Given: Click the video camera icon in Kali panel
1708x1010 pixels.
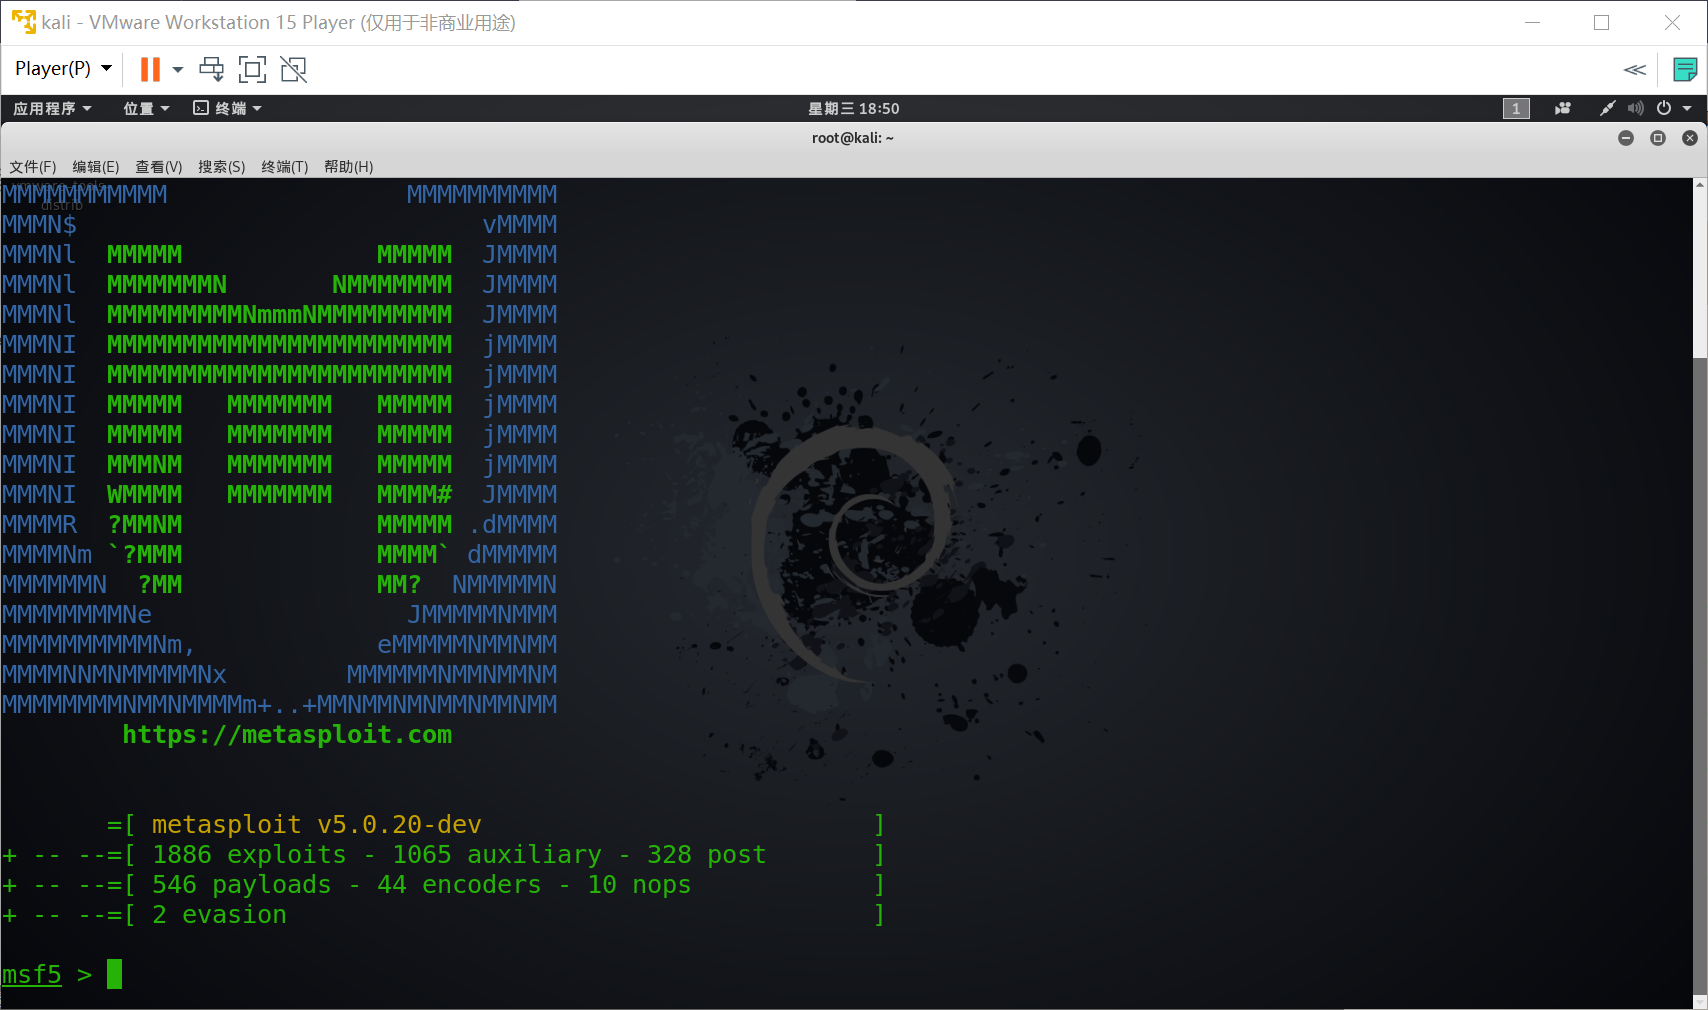Looking at the screenshot, I should pyautogui.click(x=1562, y=108).
